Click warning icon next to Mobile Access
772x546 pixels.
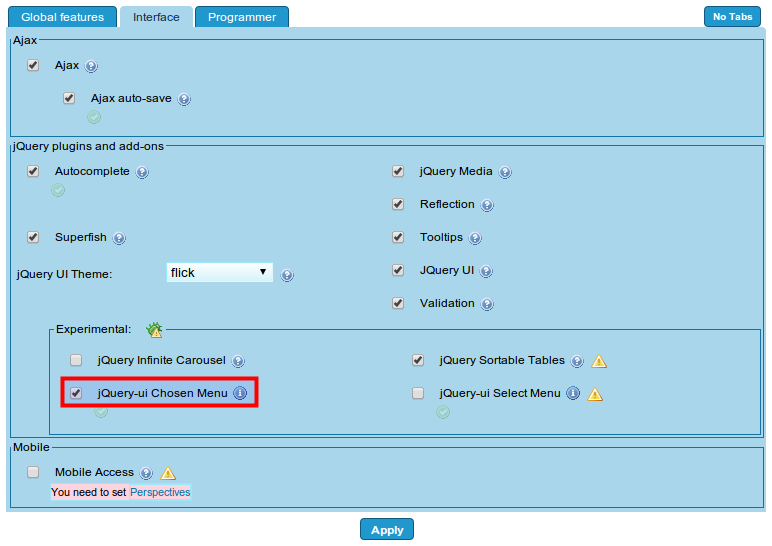pyautogui.click(x=168, y=473)
